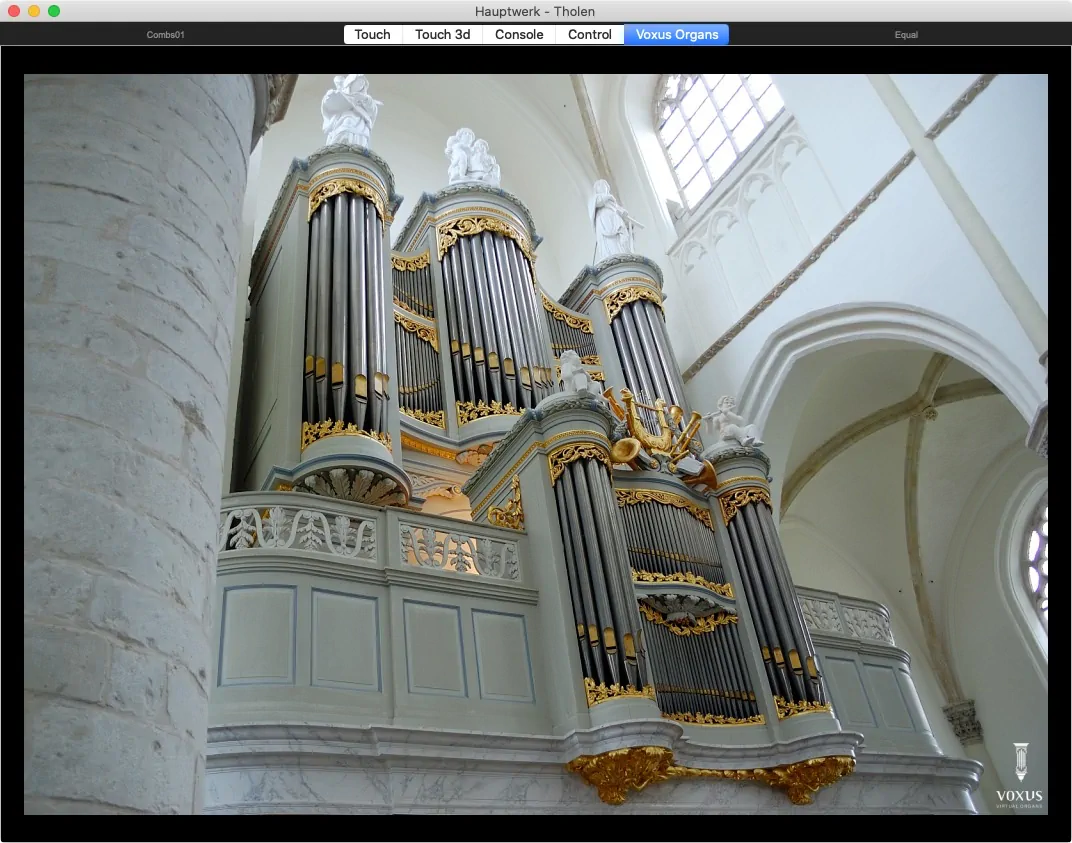Select the Console tab

click(x=519, y=34)
